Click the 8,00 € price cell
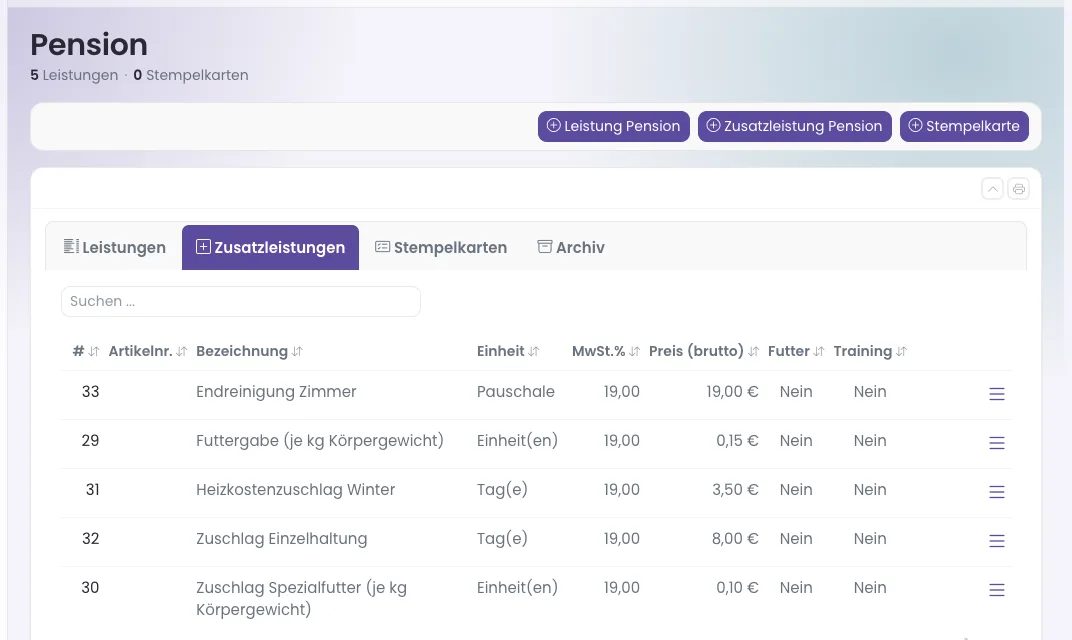 point(735,539)
